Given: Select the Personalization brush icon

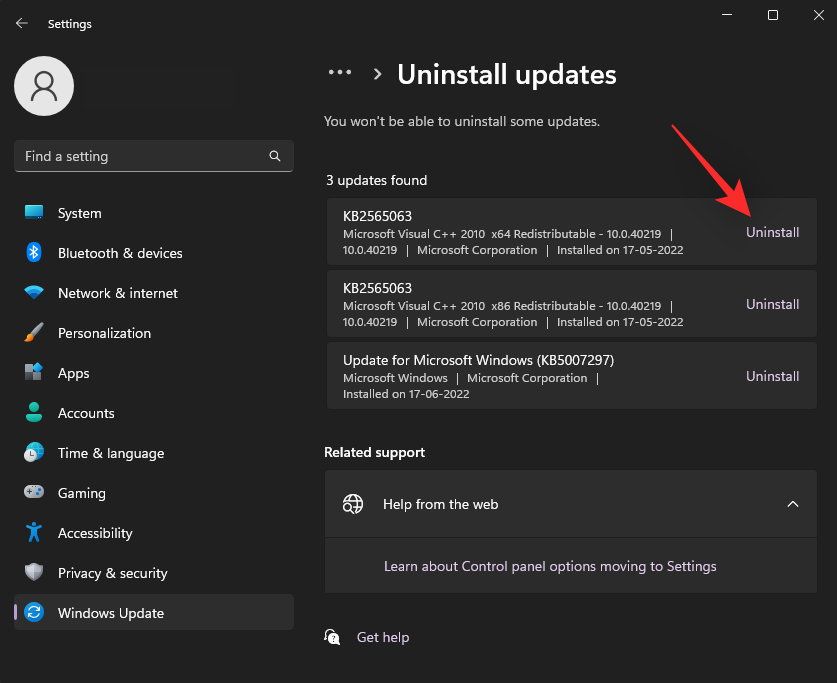Looking at the screenshot, I should click(x=33, y=333).
